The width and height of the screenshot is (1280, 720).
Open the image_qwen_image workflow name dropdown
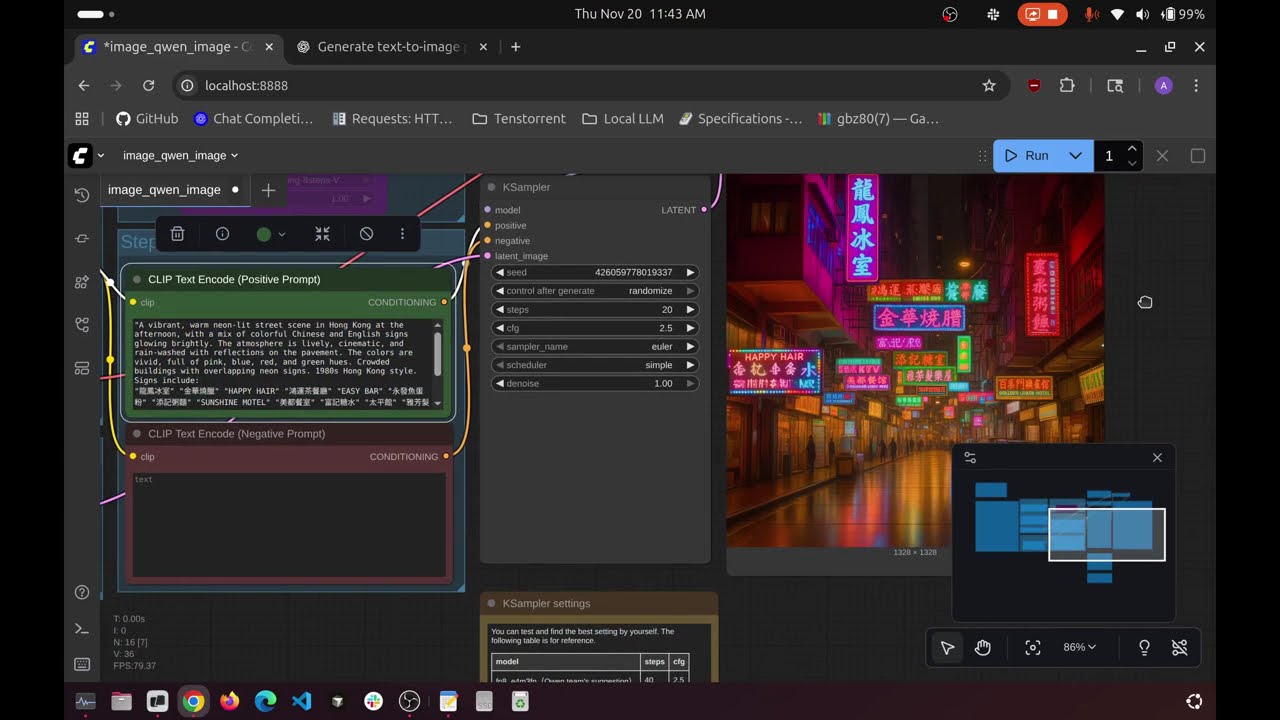pos(180,155)
